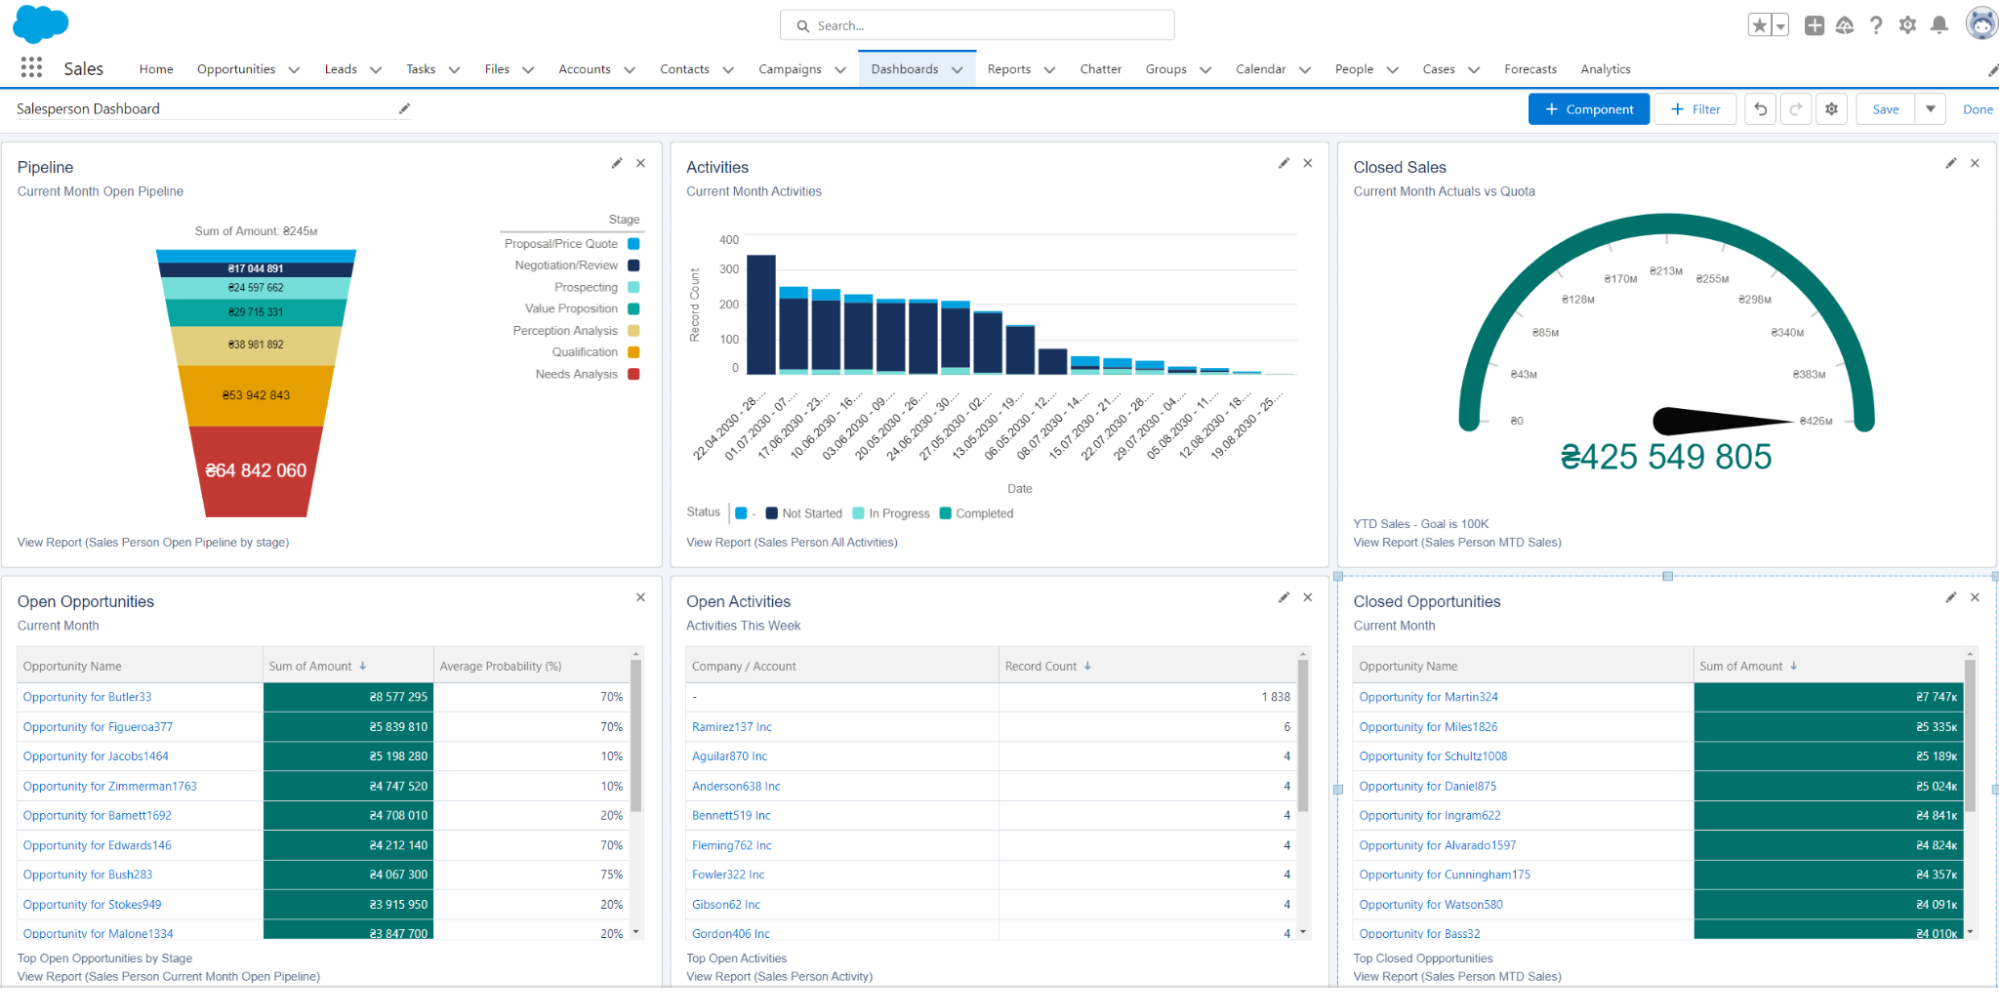Edit the Pipeline component via its pencil icon
Viewport: 1999px width, 992px height.
tap(617, 163)
